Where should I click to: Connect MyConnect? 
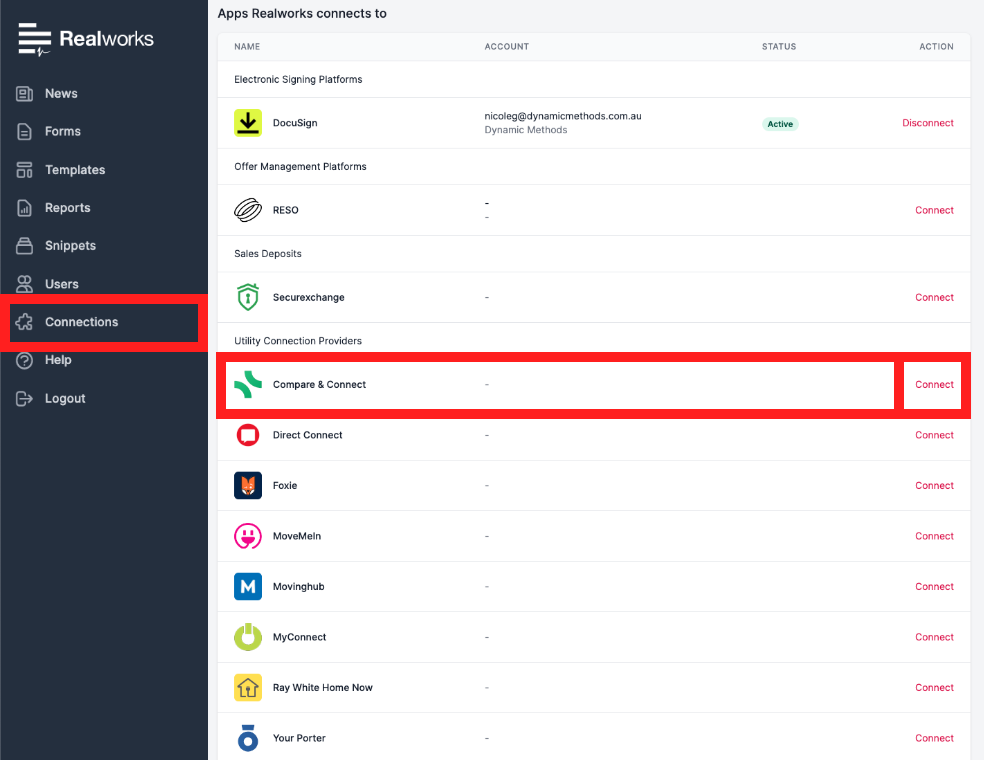pyautogui.click(x=934, y=637)
